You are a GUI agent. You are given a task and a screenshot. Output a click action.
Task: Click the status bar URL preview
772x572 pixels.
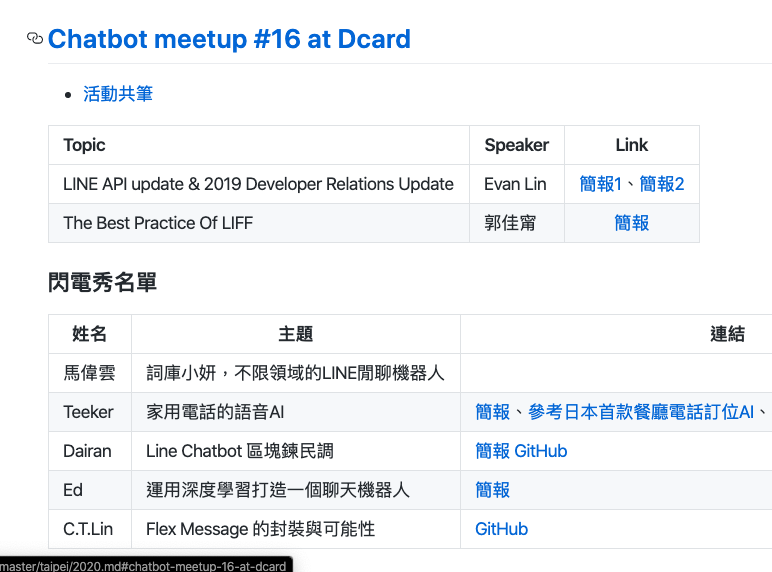coord(146,565)
